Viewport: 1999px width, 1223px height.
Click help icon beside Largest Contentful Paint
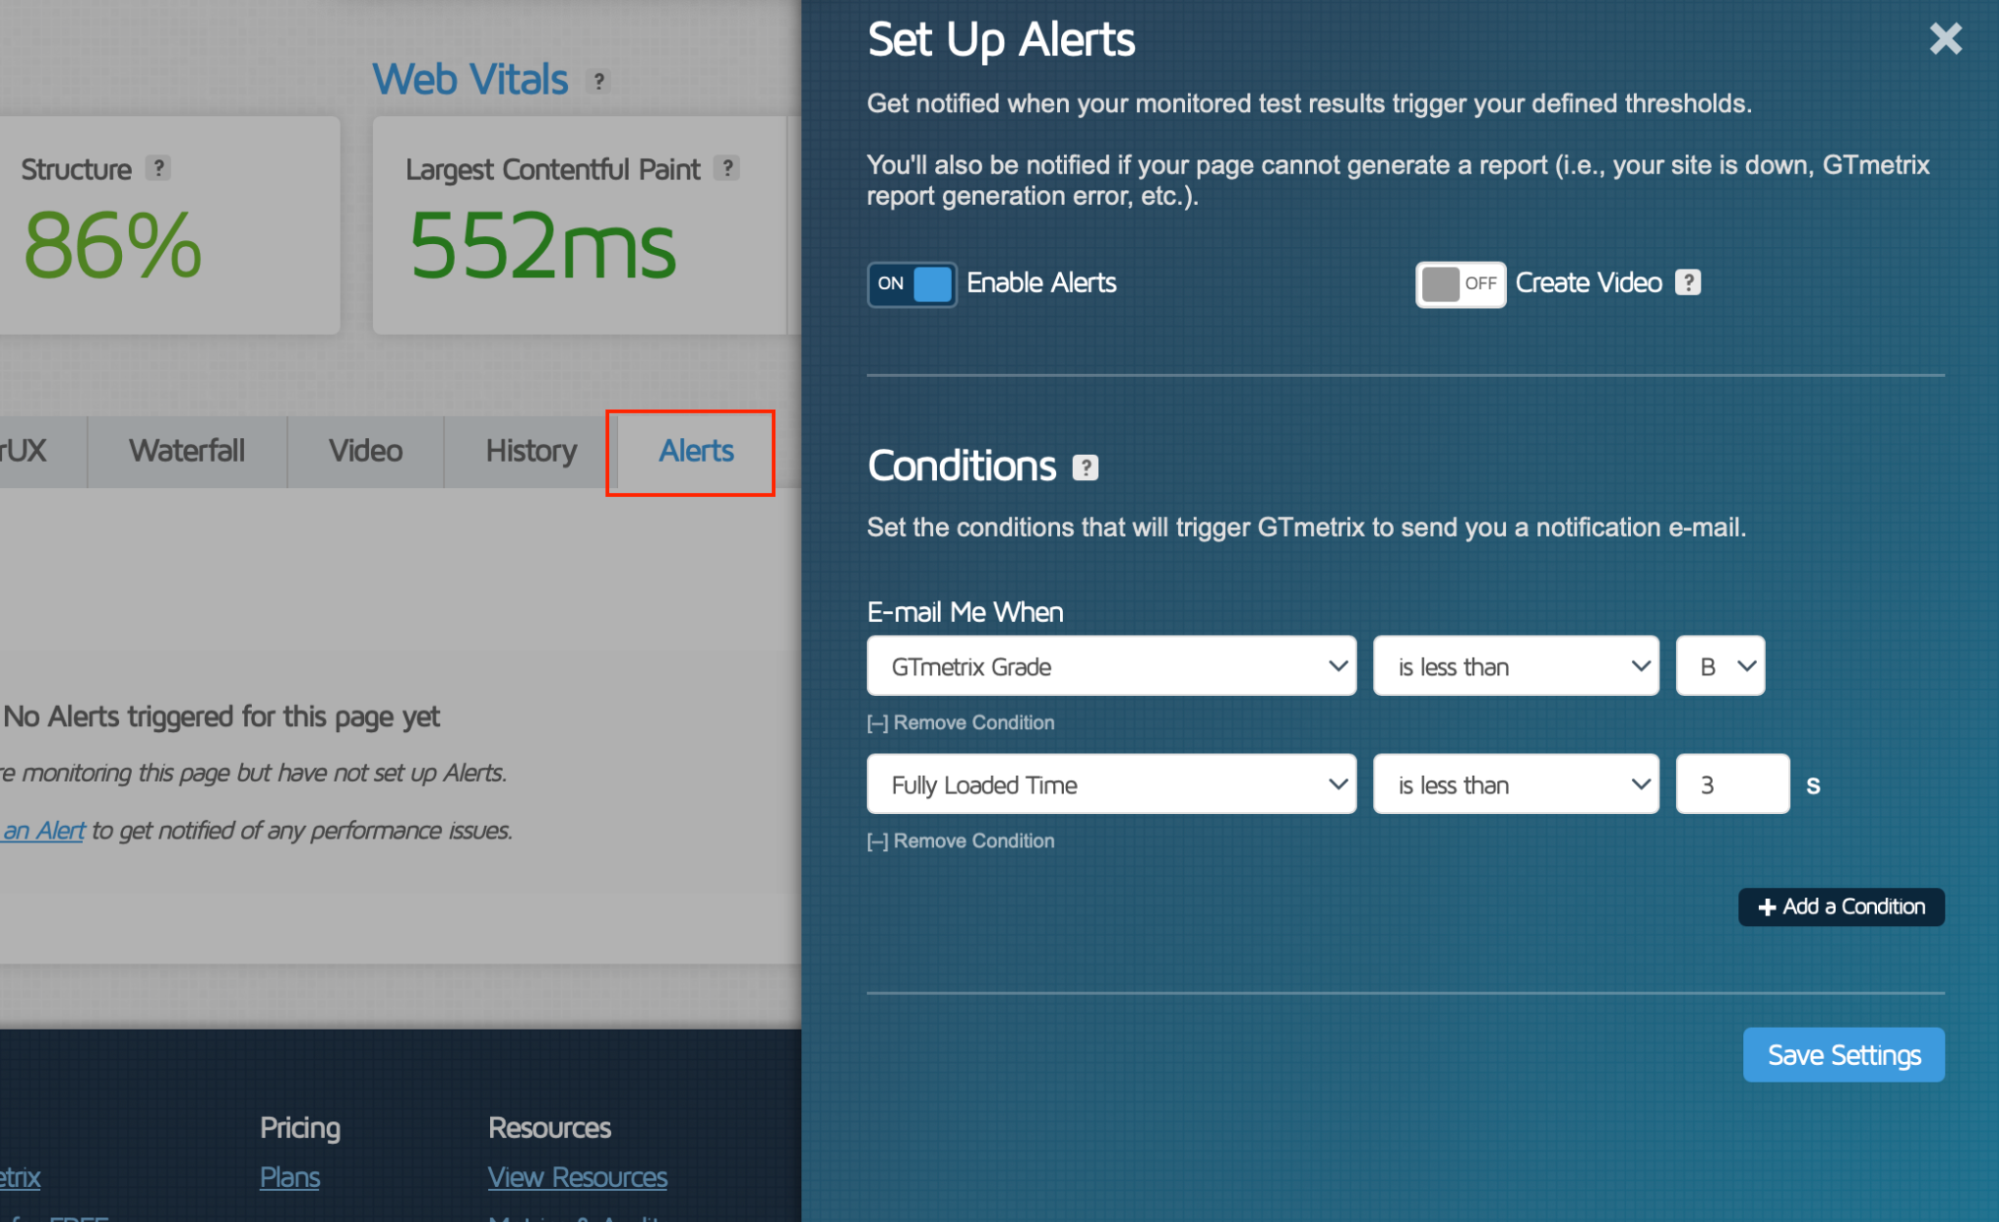click(x=727, y=168)
